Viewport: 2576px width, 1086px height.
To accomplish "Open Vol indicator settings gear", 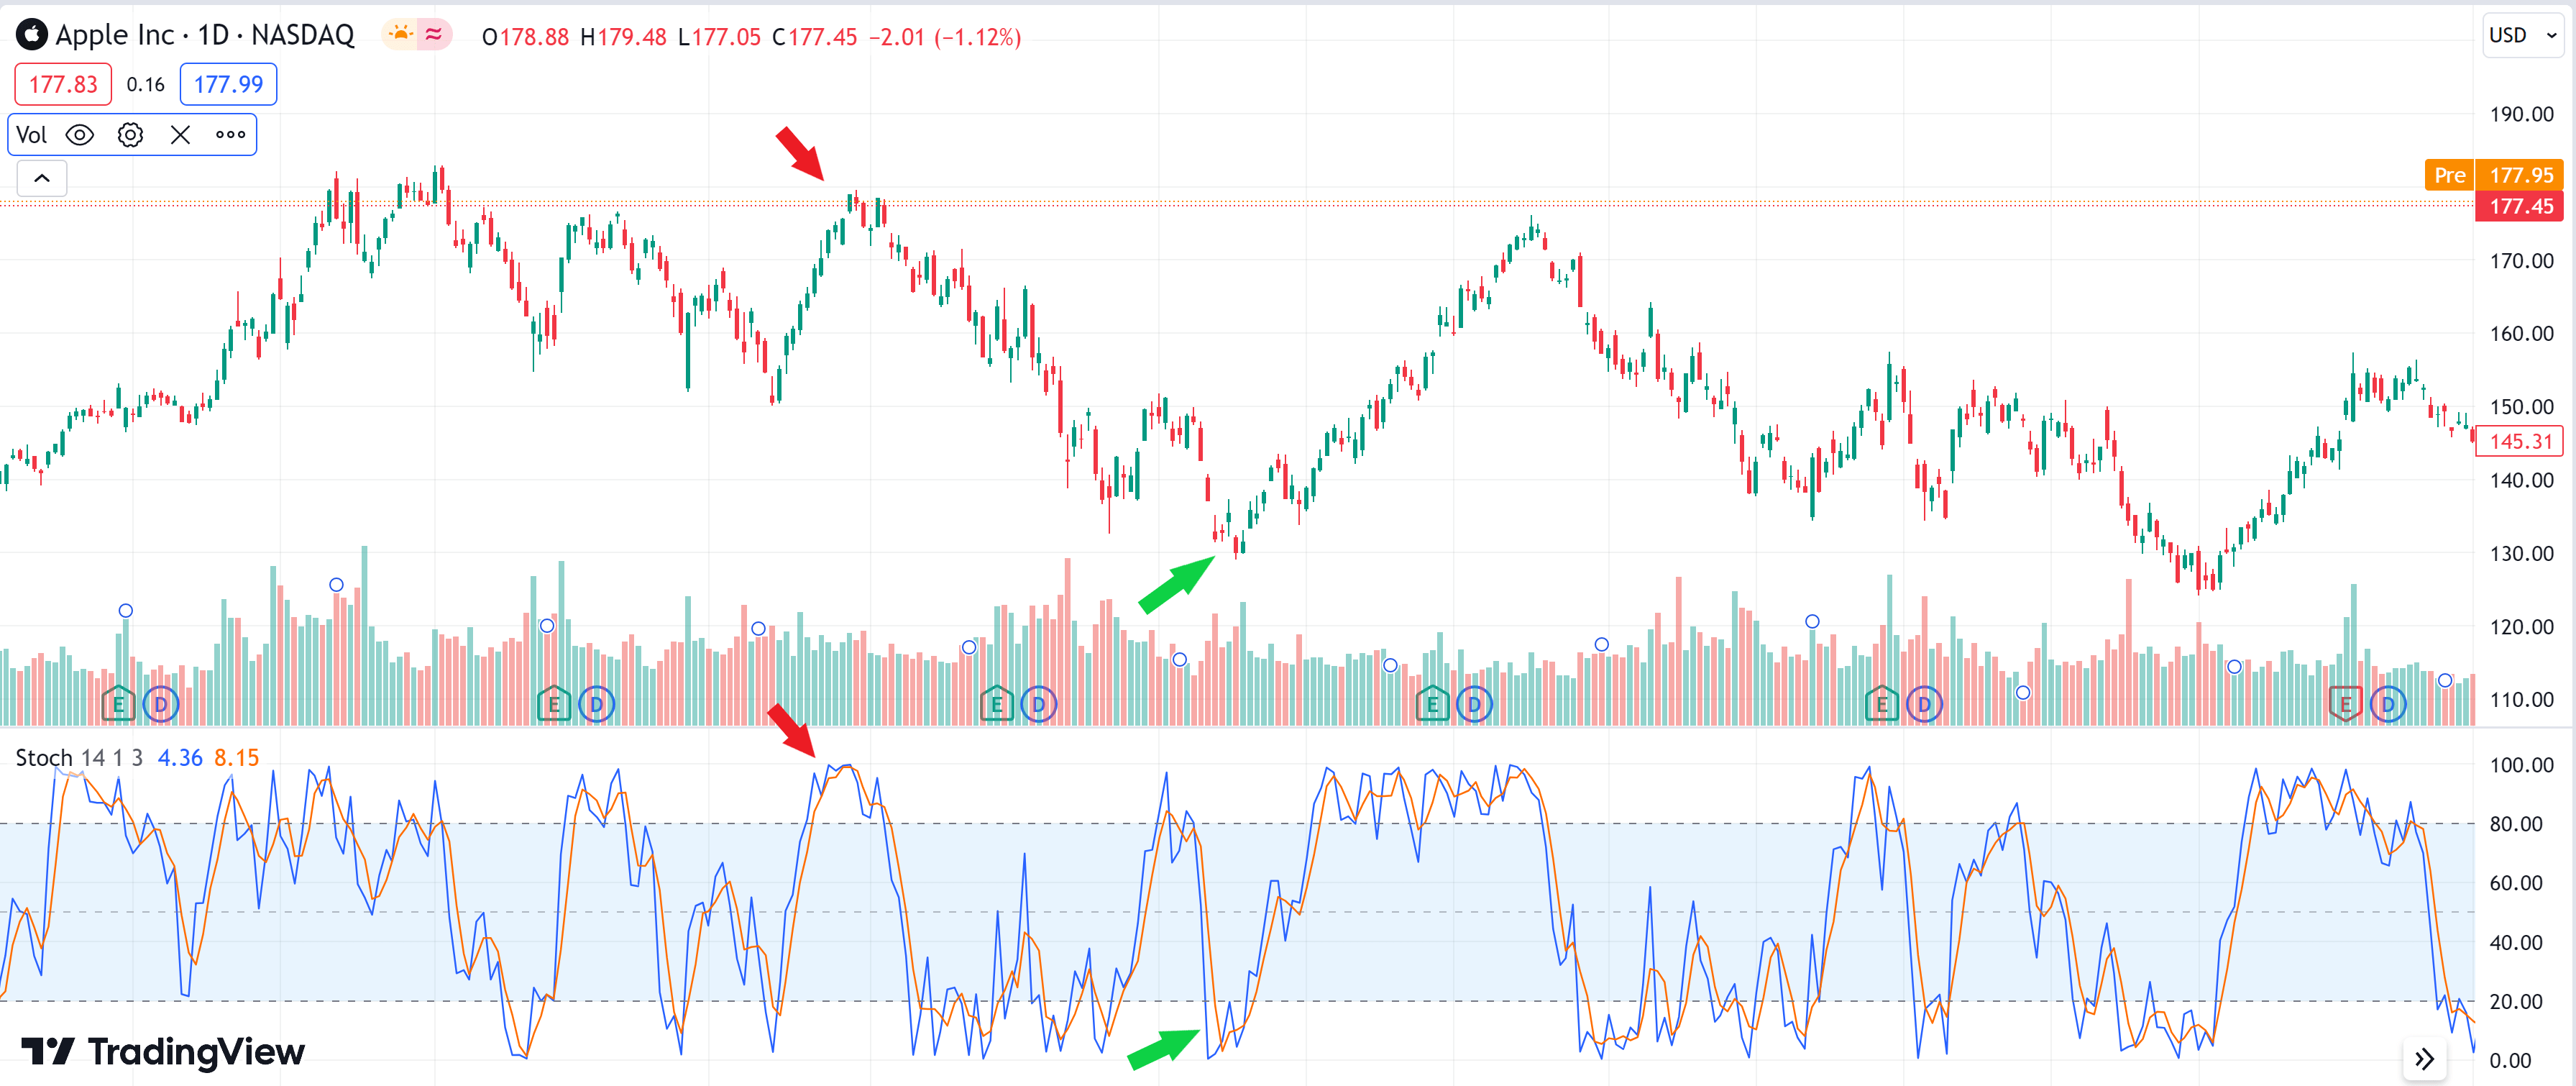I will (130, 135).
